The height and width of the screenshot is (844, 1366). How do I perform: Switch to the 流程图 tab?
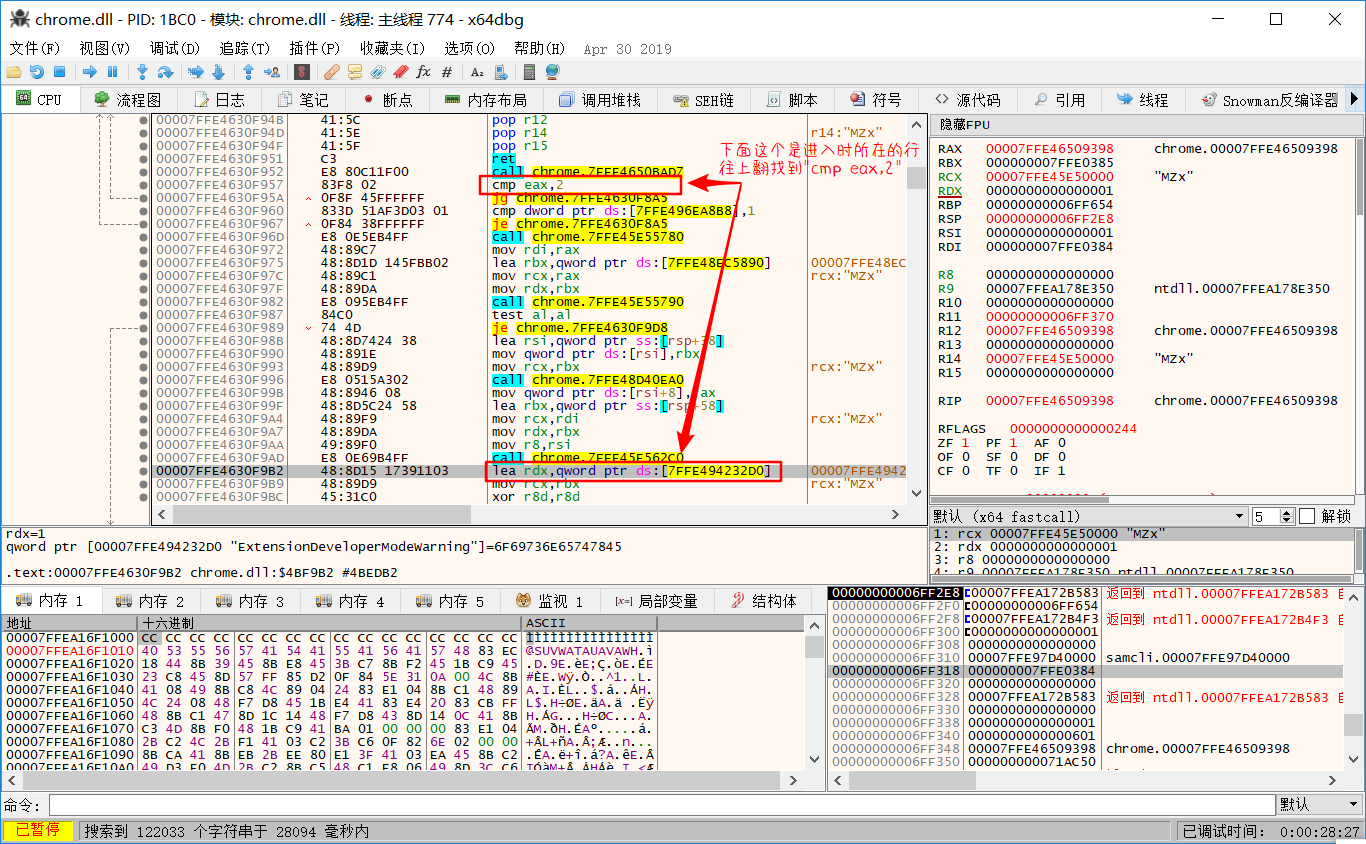[127, 100]
